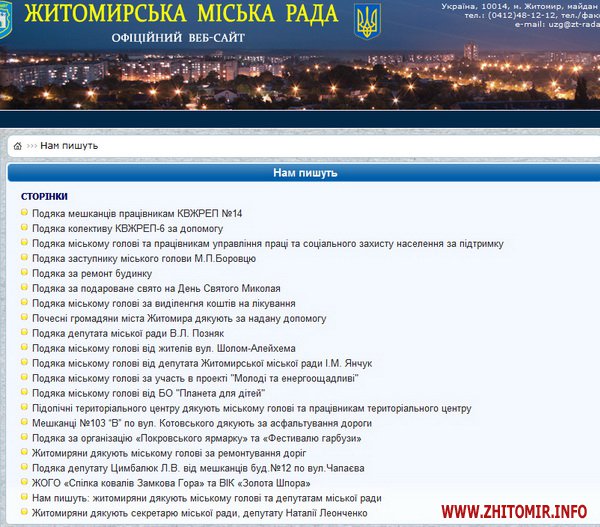Click bullet icon beside 'Житомиряни дякують міському голові за ремонтування доріг'
This screenshot has height=527, width=600.
click(x=25, y=453)
